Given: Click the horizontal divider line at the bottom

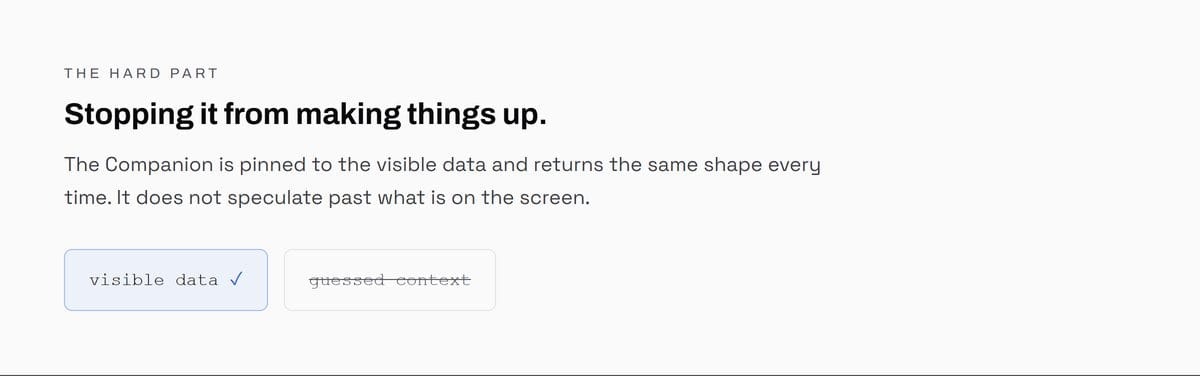Looking at the screenshot, I should 600,375.
